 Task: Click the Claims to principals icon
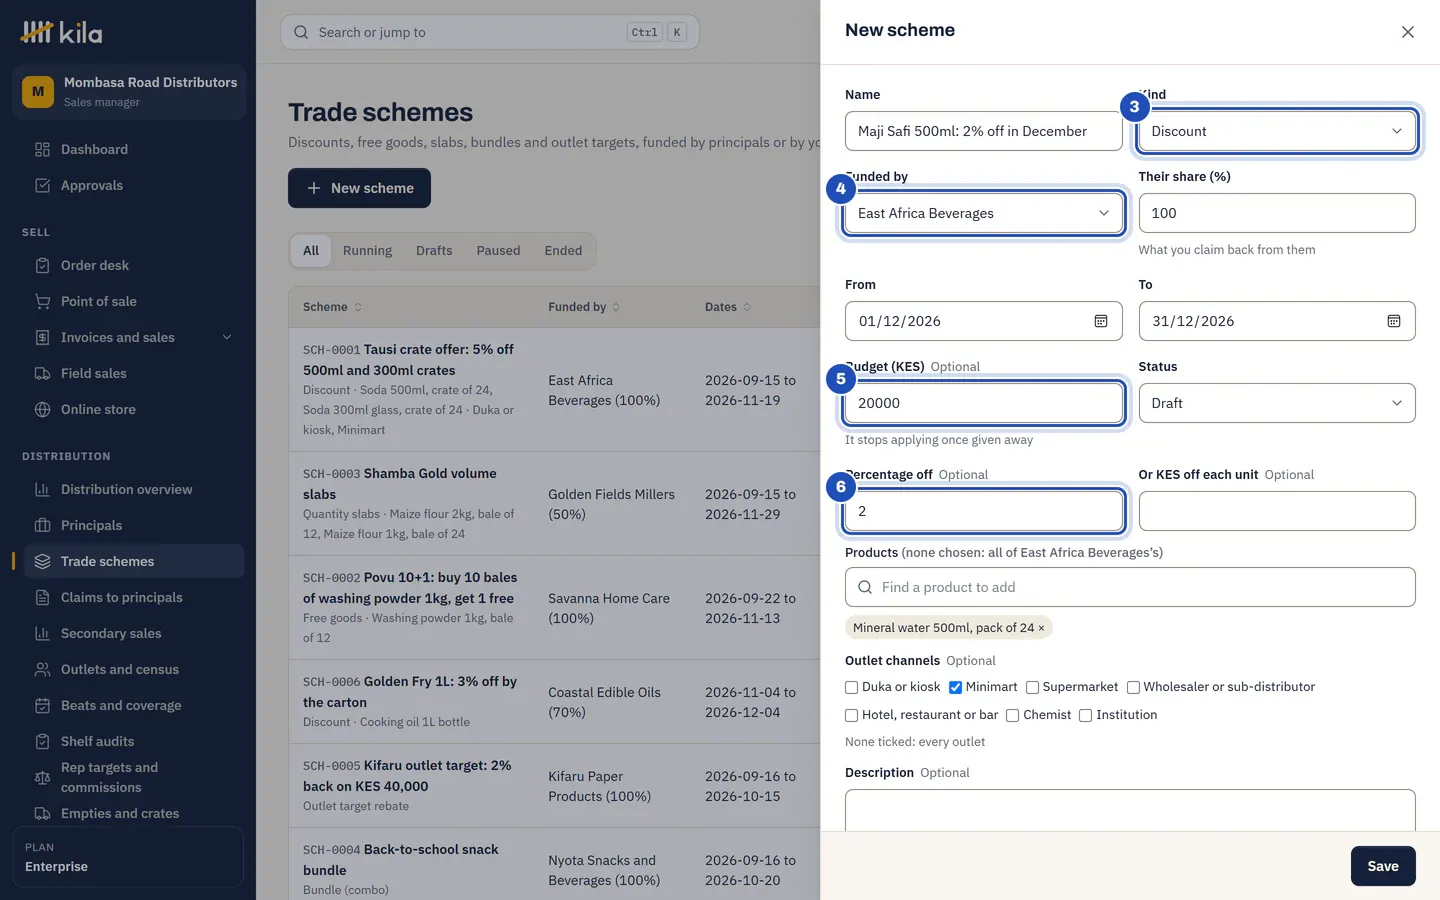42,597
